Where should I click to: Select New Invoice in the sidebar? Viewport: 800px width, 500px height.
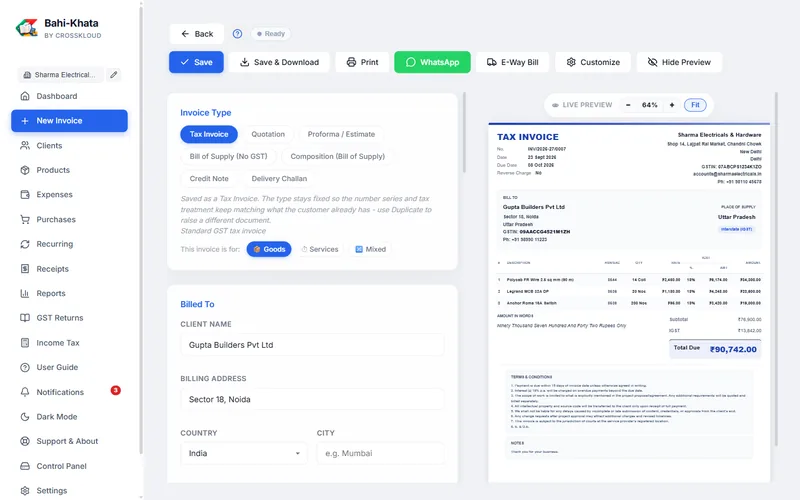[69, 121]
